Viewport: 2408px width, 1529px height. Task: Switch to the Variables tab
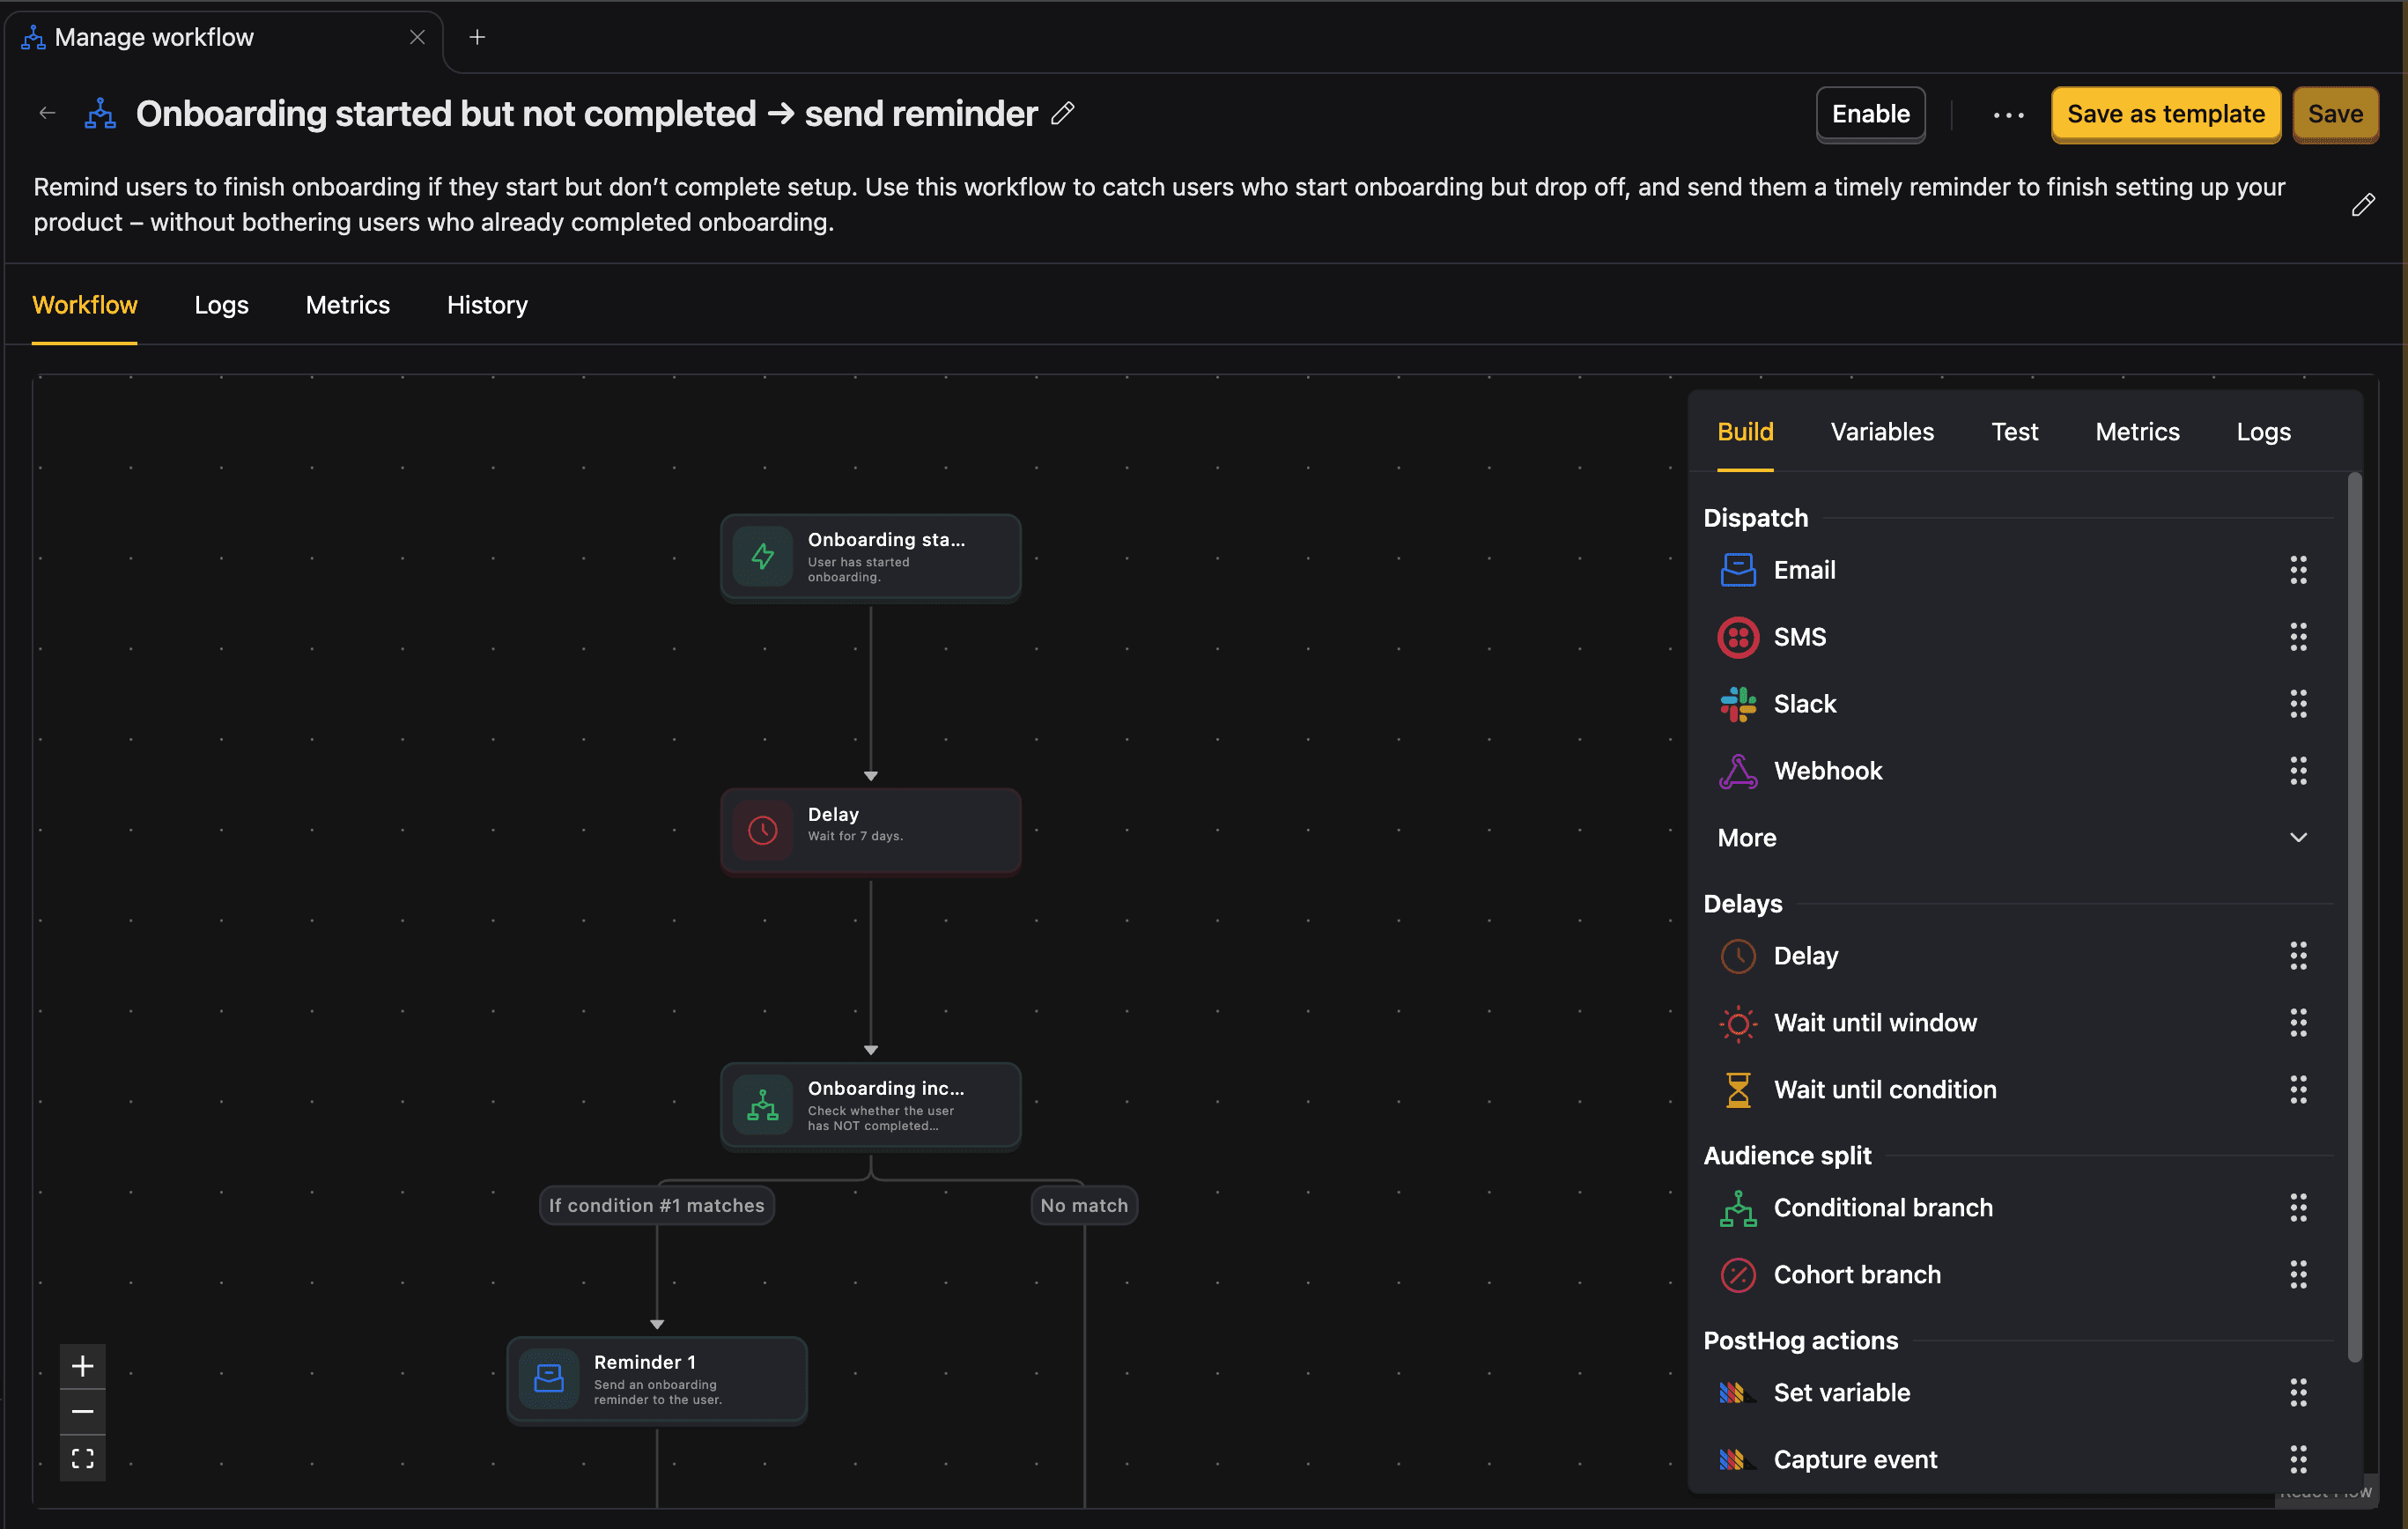(x=1882, y=431)
